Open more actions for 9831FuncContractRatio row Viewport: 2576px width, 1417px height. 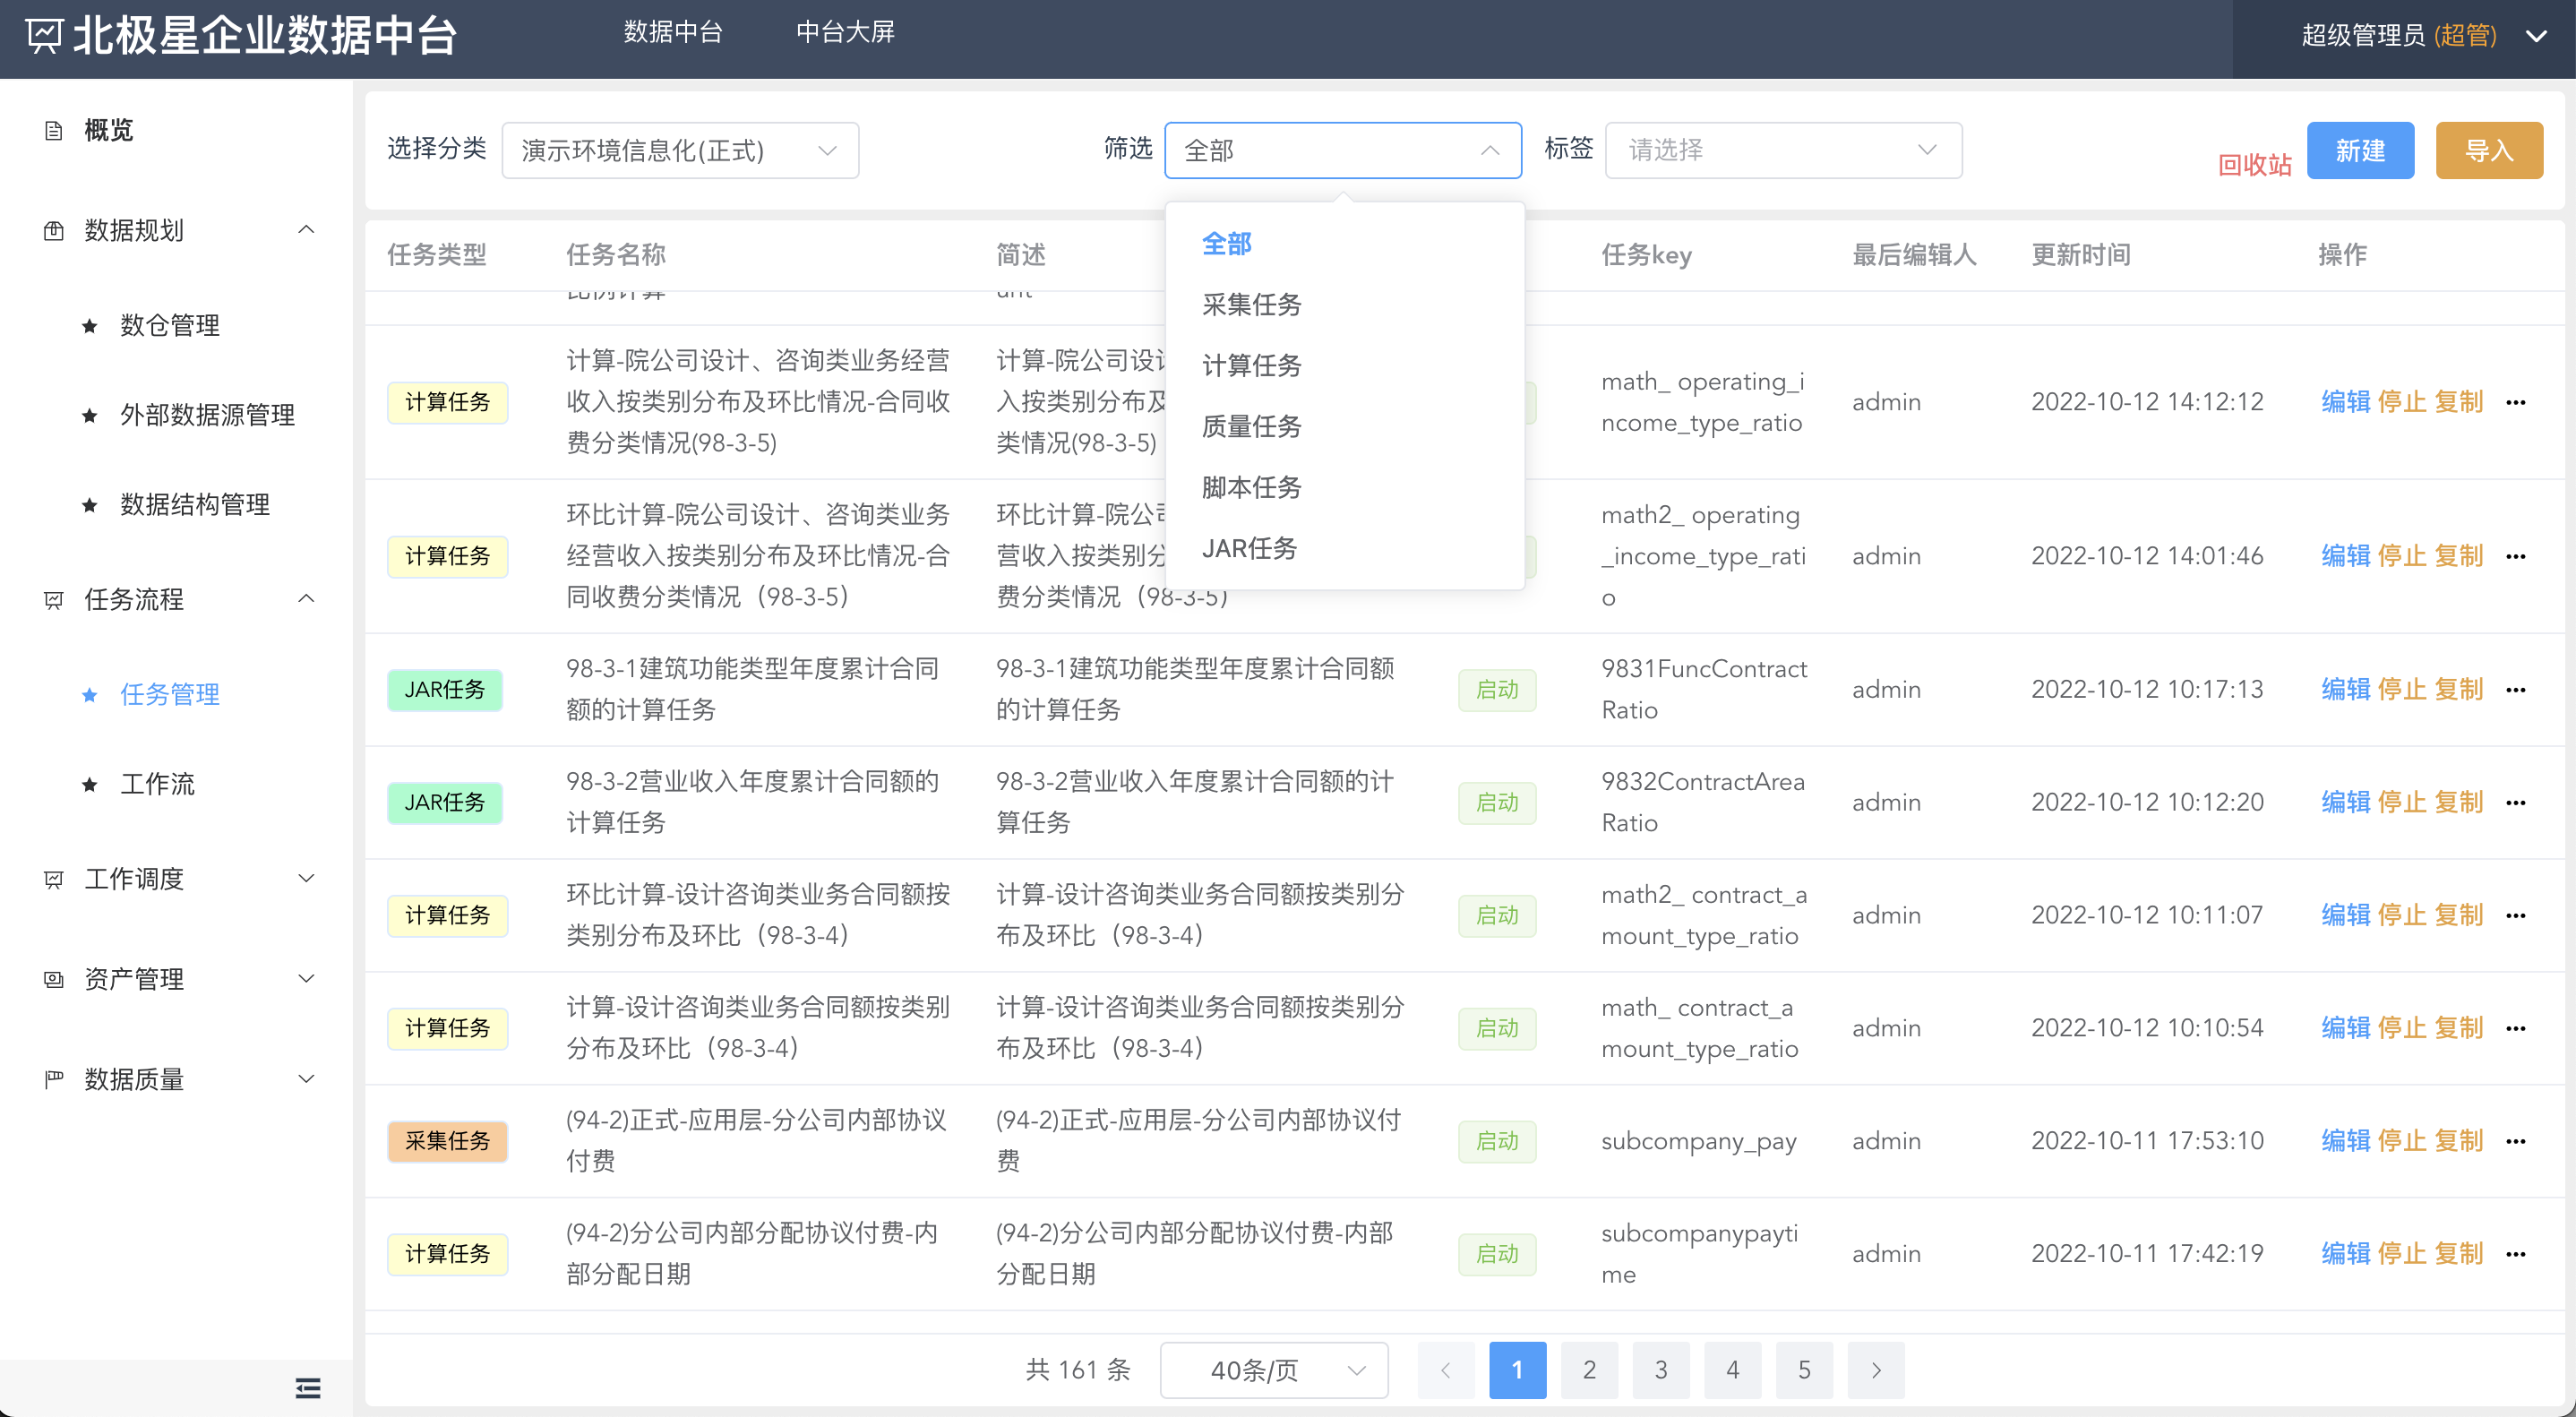pos(2516,690)
